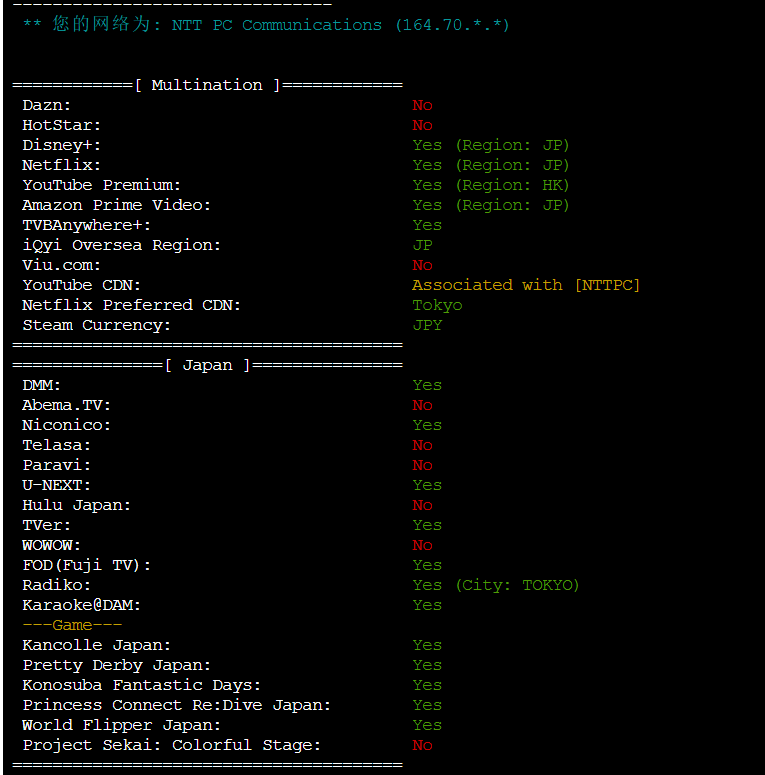
Task: Click the 'Pretty Derby Japan:' label
Action: [117, 665]
